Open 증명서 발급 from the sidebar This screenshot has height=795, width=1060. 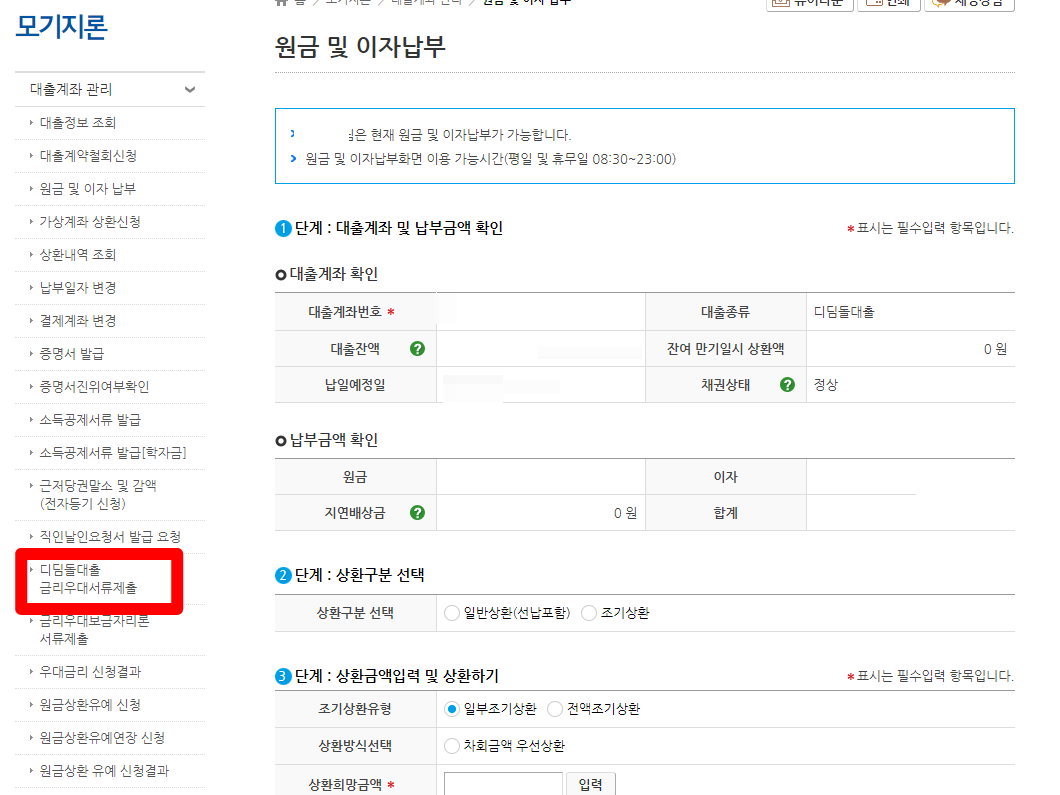point(72,354)
